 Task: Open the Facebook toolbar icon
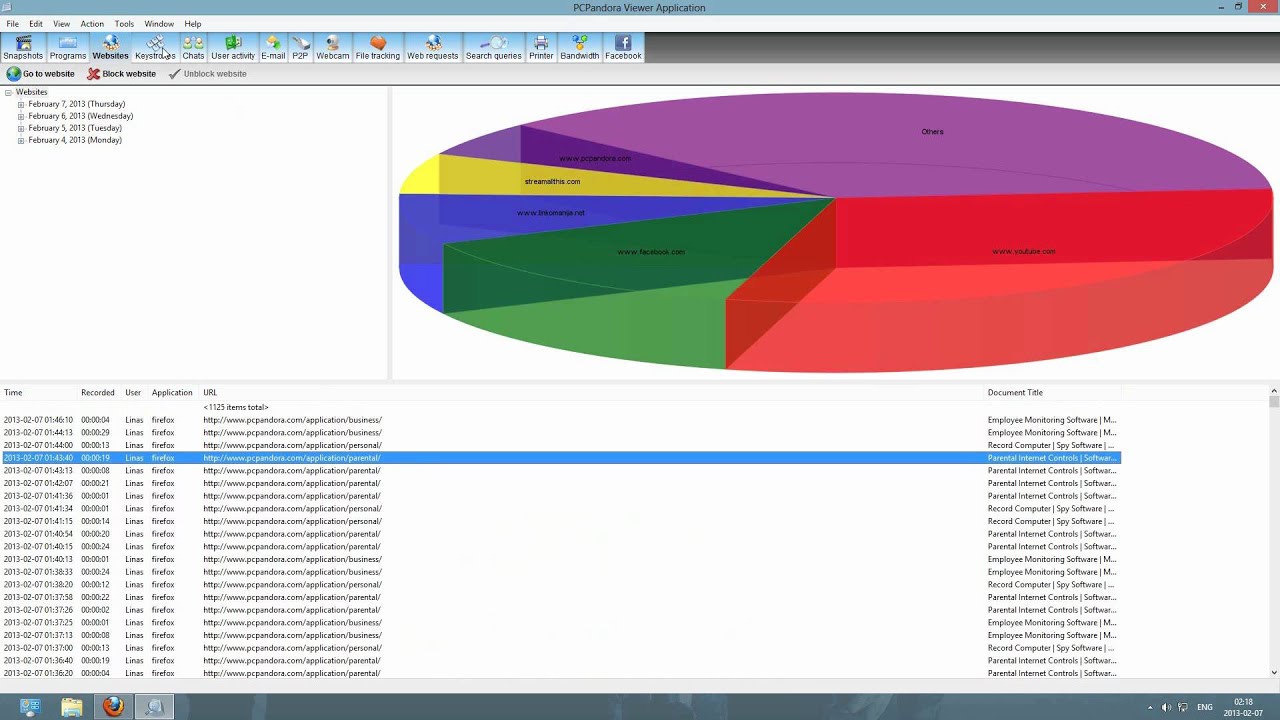623,47
